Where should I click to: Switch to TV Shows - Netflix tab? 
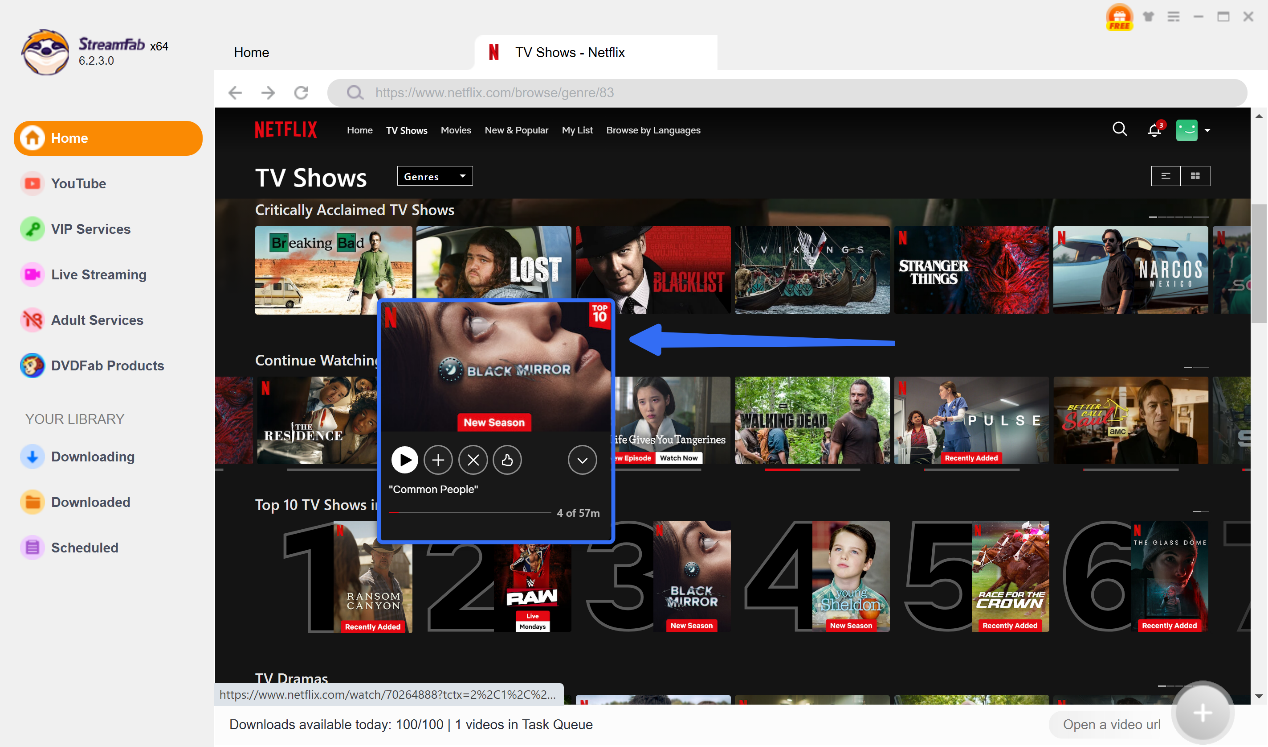pos(596,52)
